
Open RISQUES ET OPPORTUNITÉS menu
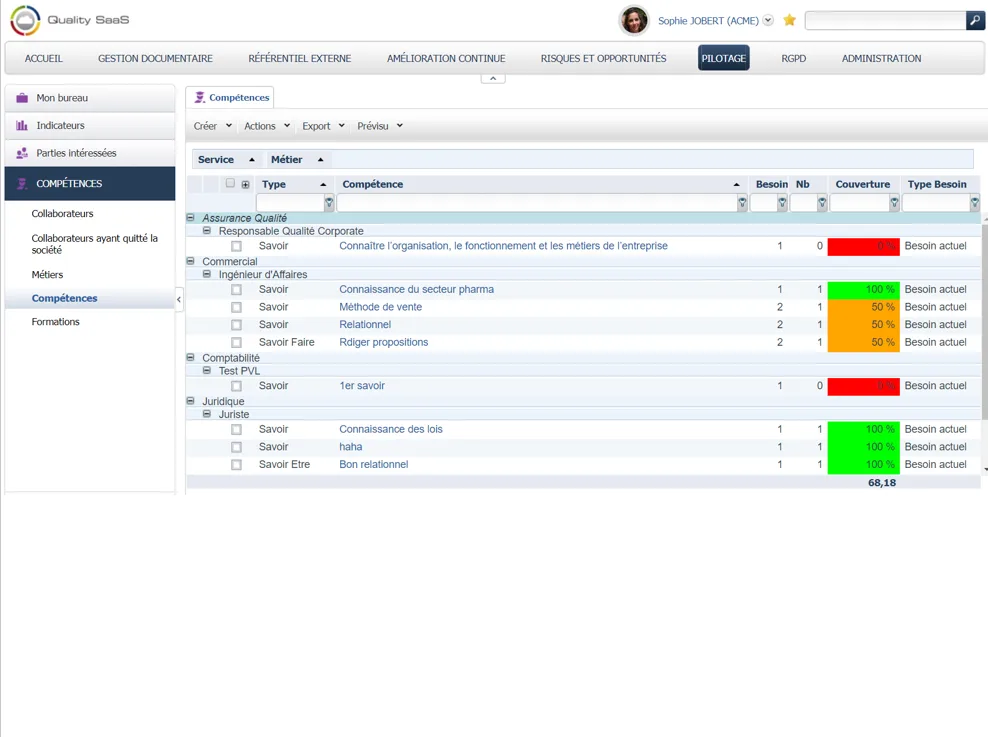pyautogui.click(x=604, y=59)
